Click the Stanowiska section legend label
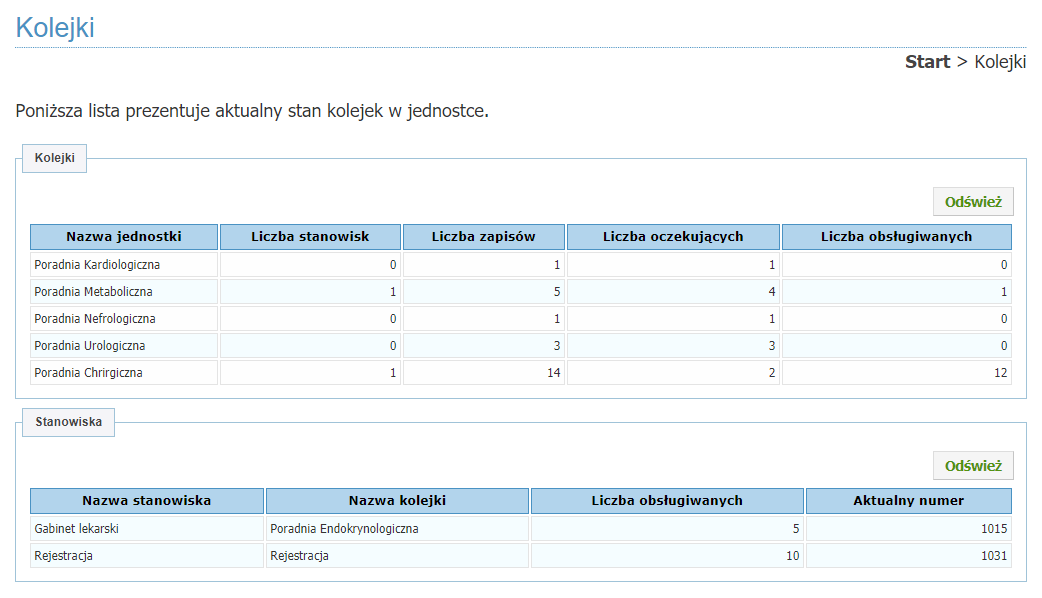The width and height of the screenshot is (1042, 598). 69,423
